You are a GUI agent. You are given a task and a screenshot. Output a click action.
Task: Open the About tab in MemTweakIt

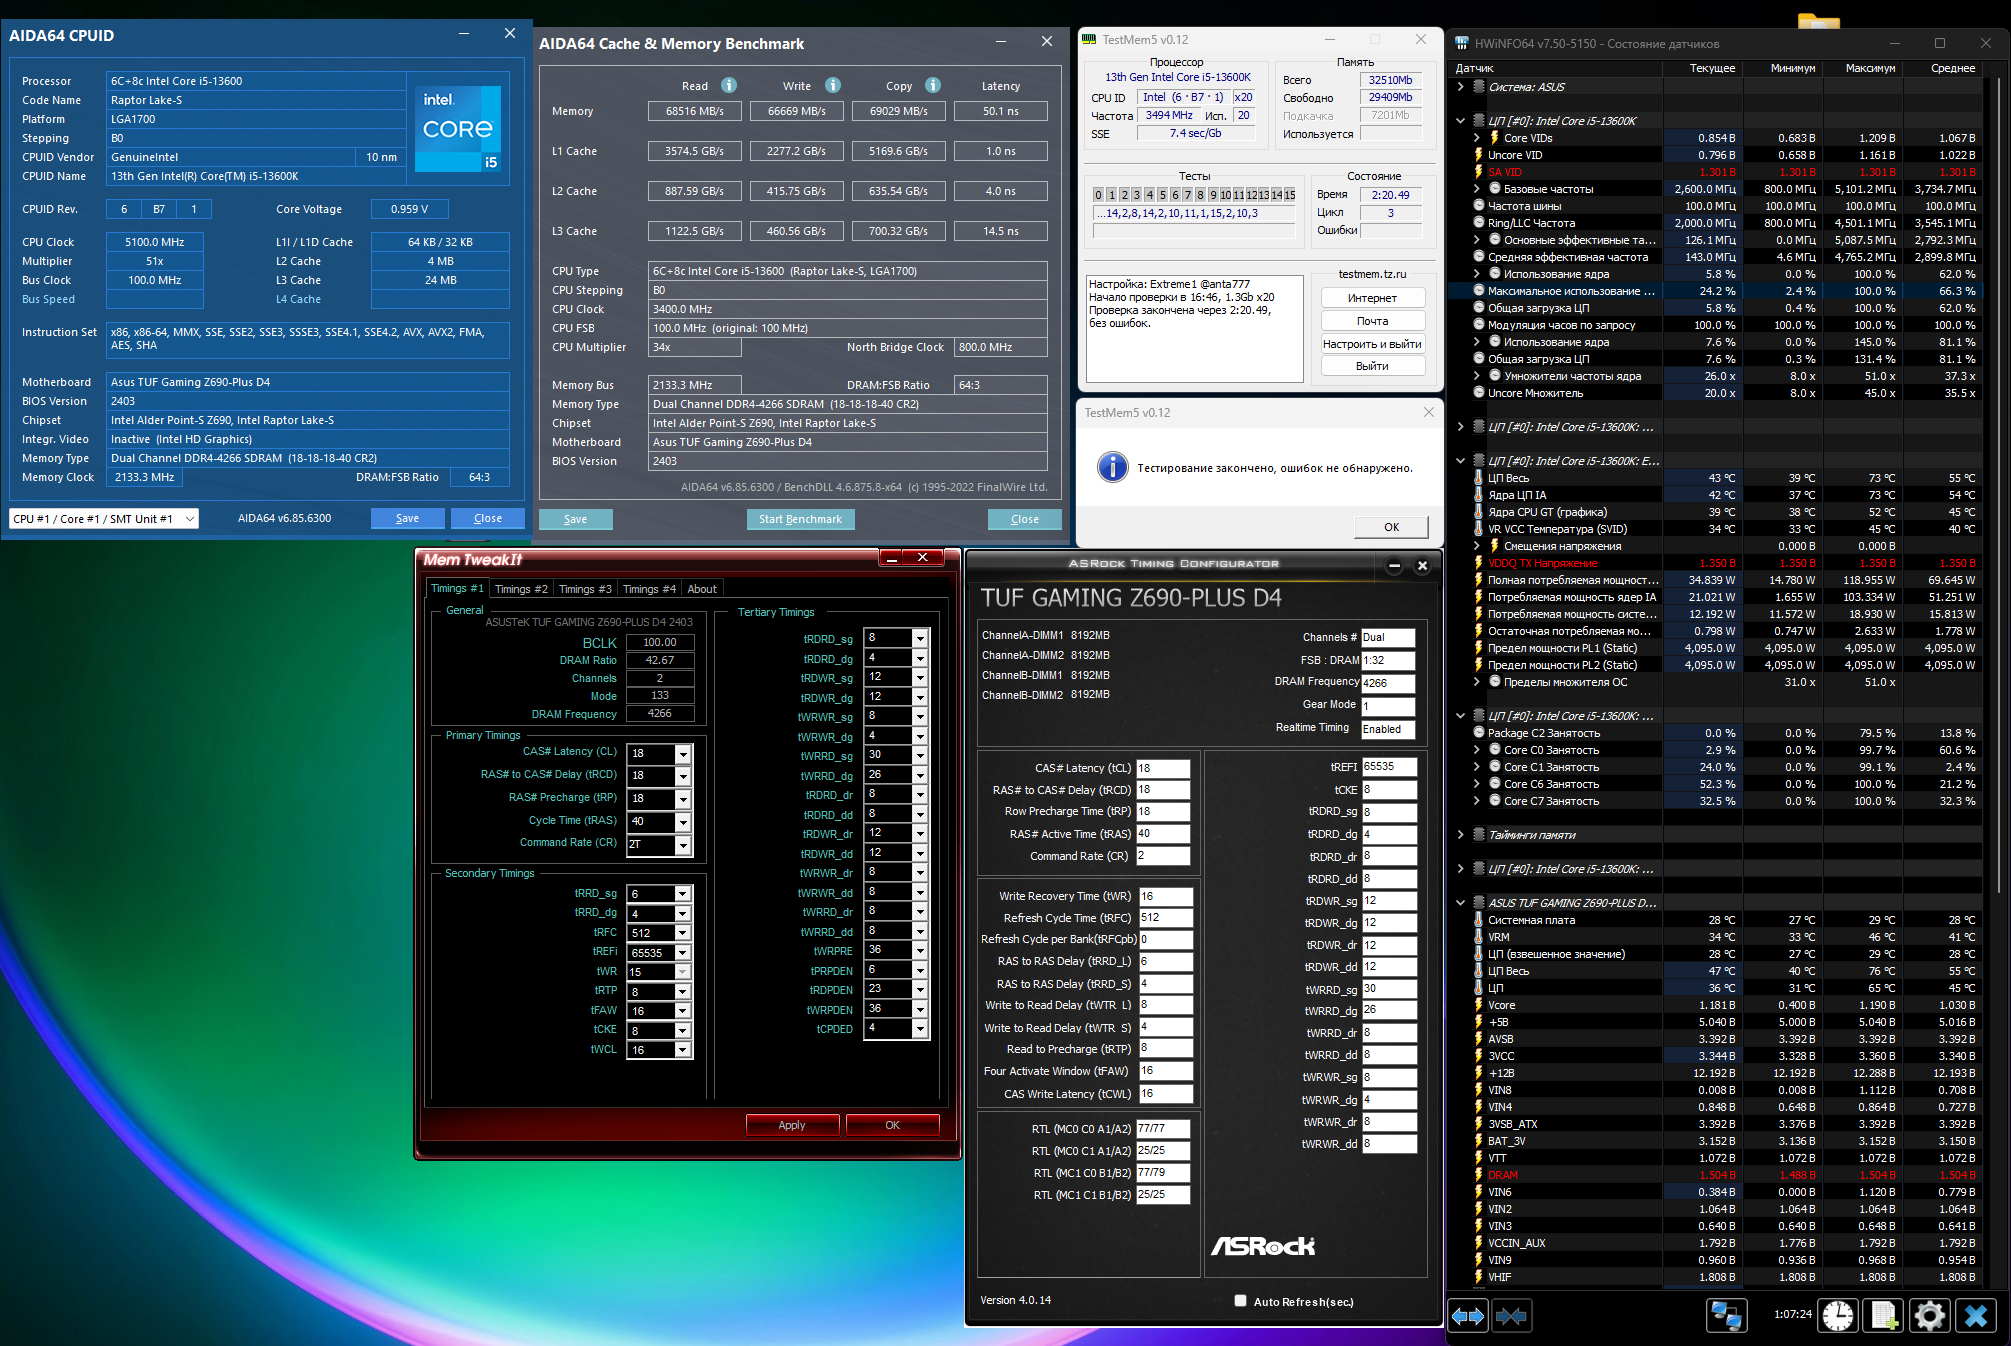[701, 589]
